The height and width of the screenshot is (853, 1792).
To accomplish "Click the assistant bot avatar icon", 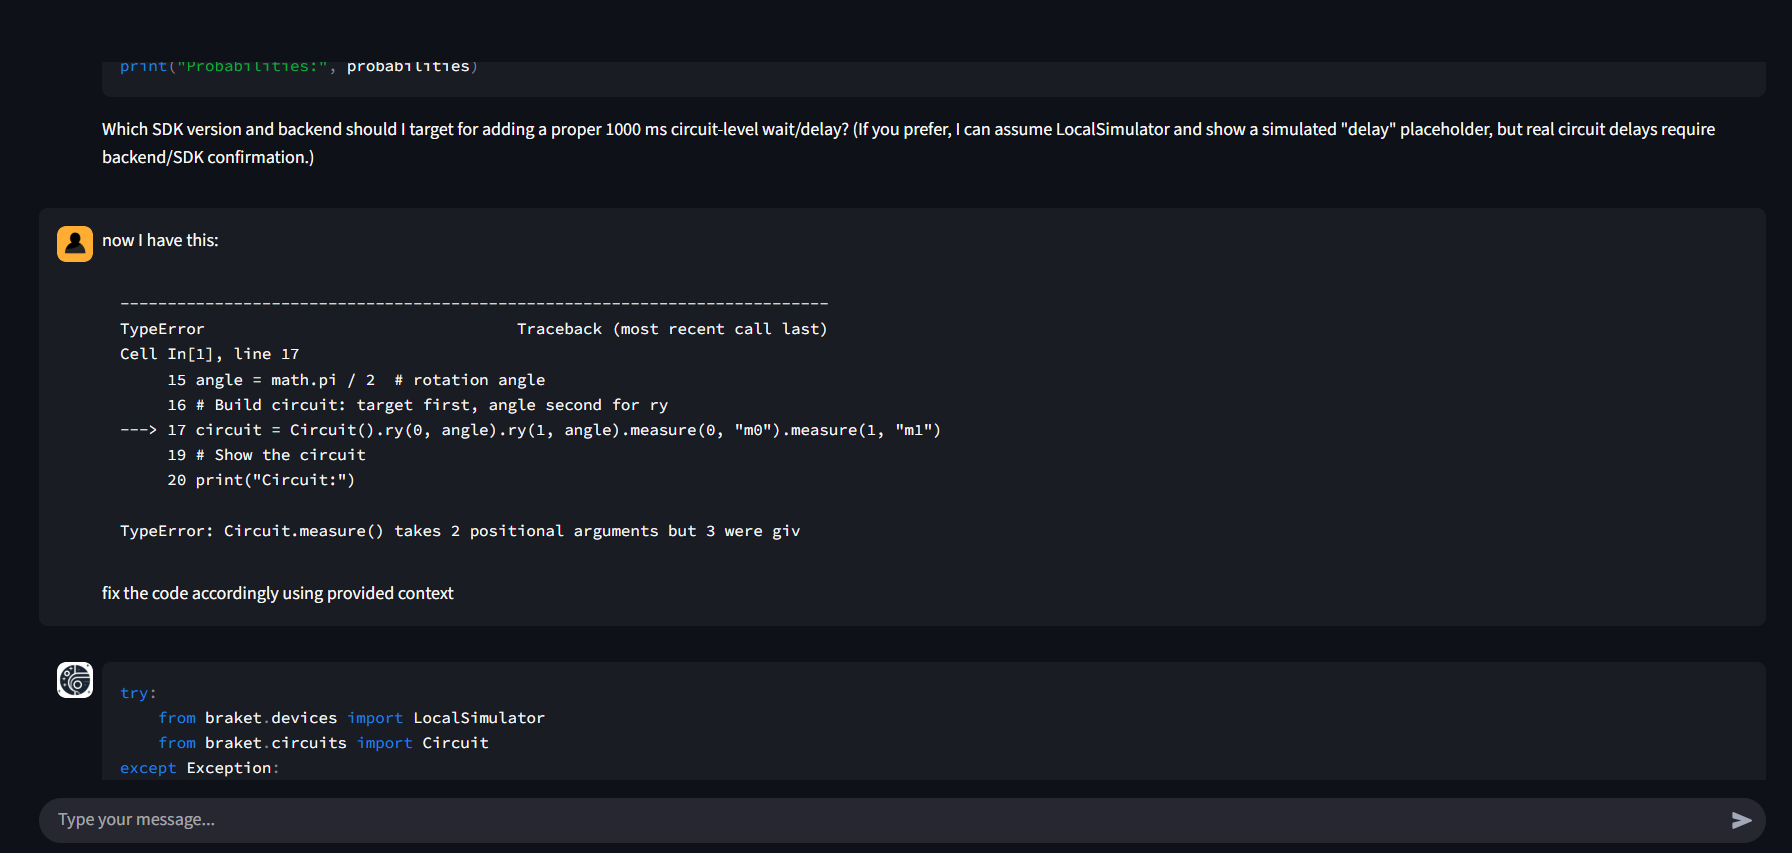I will pyautogui.click(x=75, y=680).
